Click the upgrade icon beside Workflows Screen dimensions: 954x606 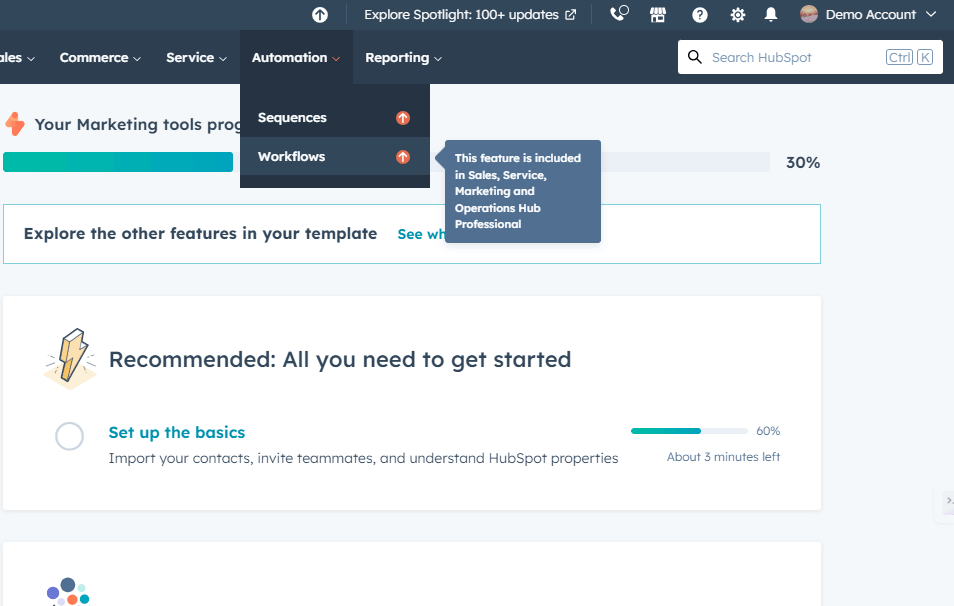(403, 157)
